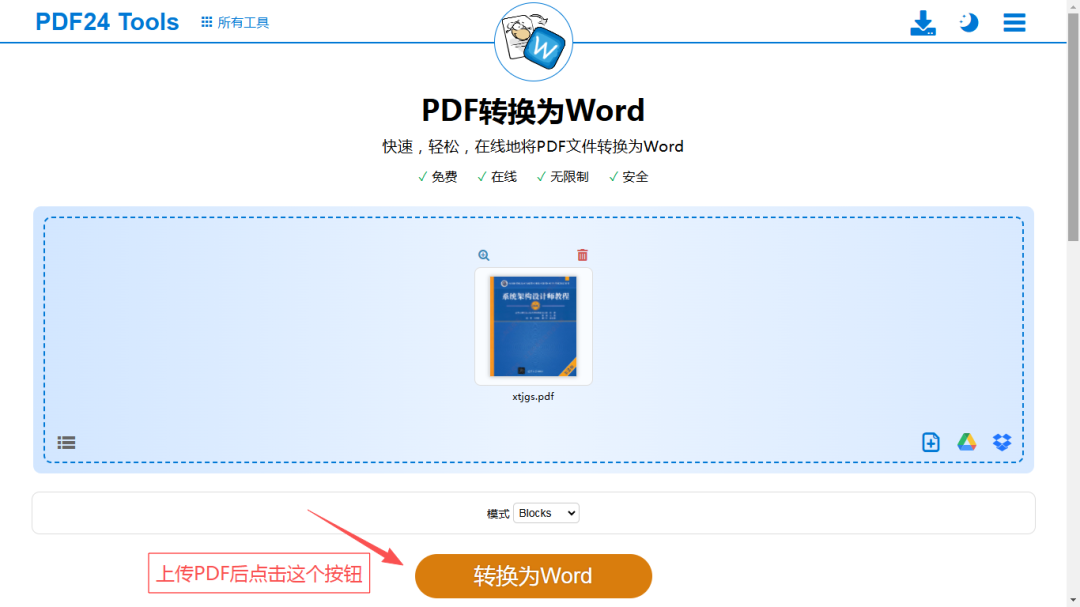Viewport: 1080px width, 607px height.
Task: Click the PDF转换为Word page heading
Action: pyautogui.click(x=533, y=110)
